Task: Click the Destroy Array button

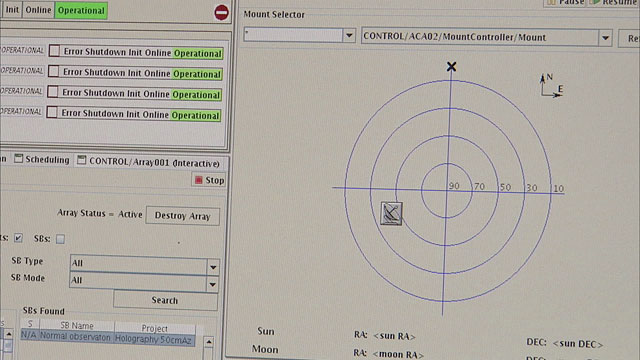Action: point(182,216)
